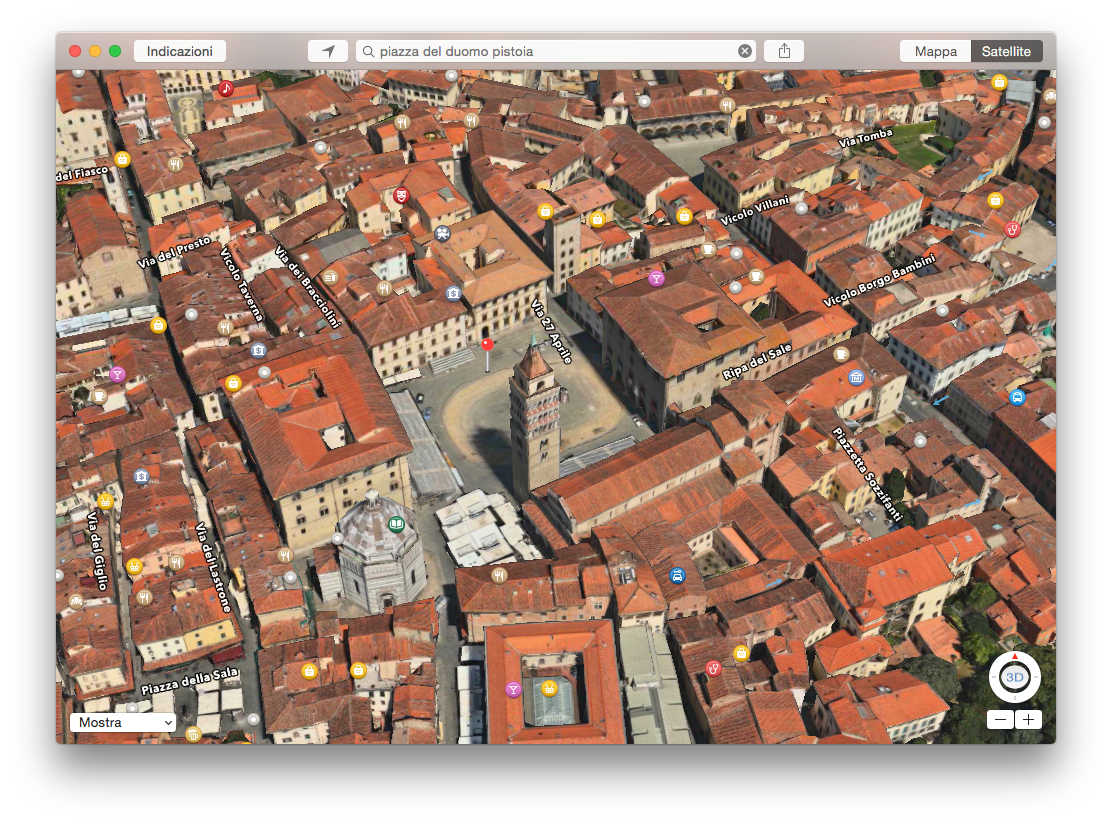Select the blue bus stop icon
Screen dimensions: 1112x824
1017,396
